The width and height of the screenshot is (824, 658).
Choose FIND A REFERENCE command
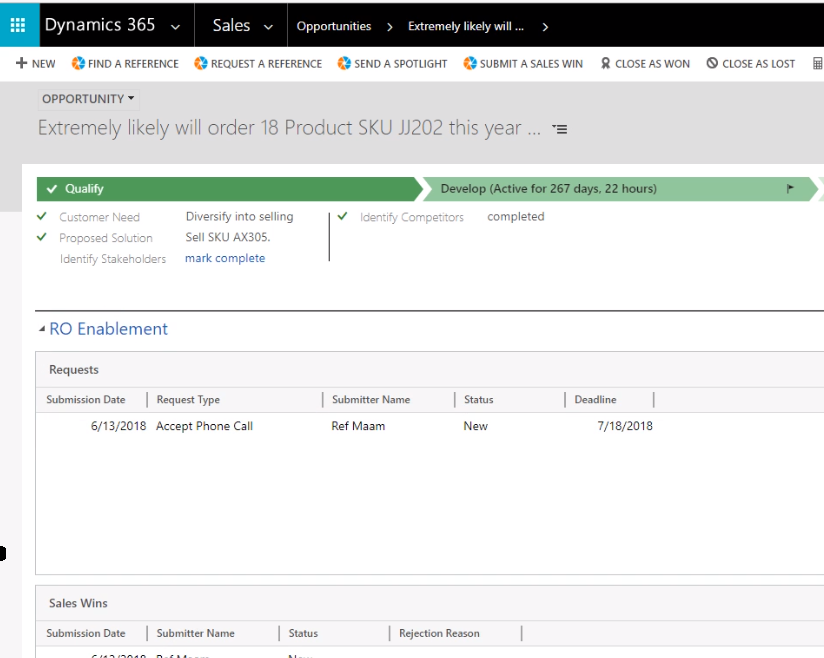click(133, 64)
